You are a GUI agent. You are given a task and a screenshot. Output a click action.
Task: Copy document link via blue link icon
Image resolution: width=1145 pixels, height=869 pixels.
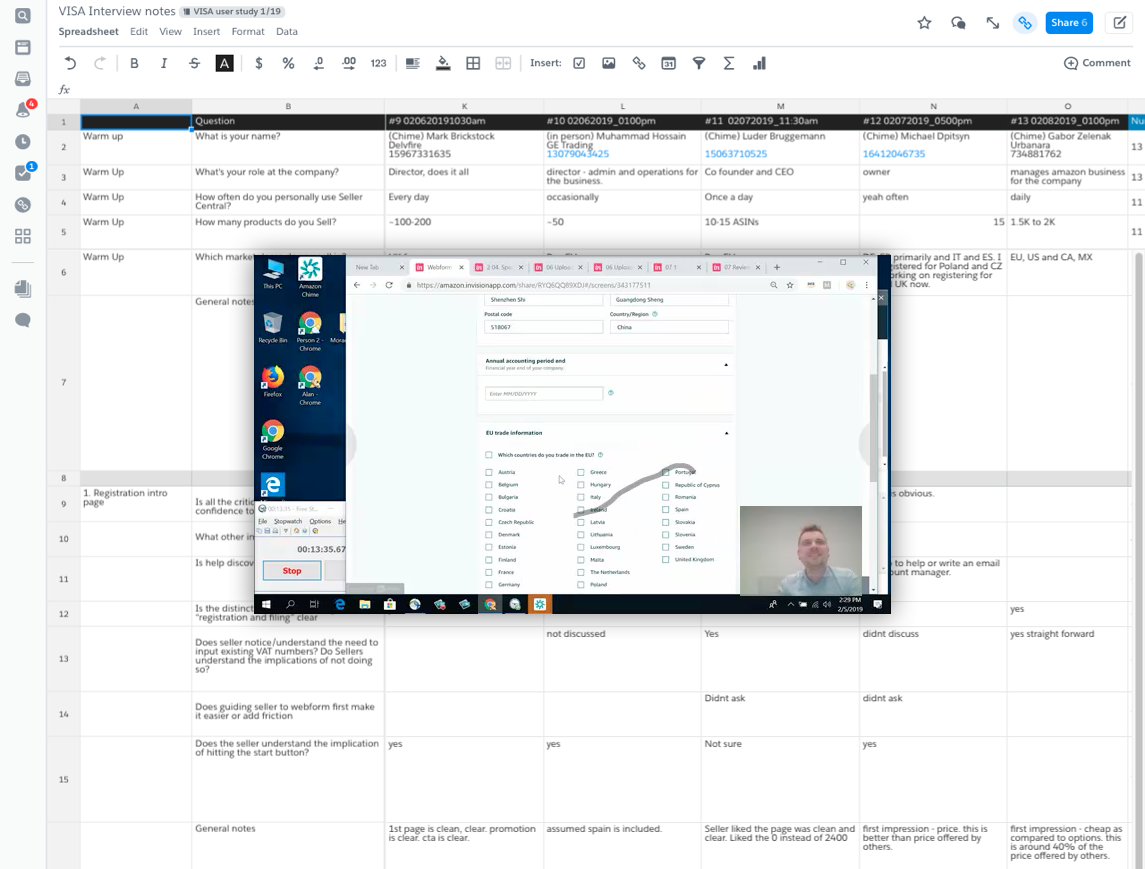1025,23
